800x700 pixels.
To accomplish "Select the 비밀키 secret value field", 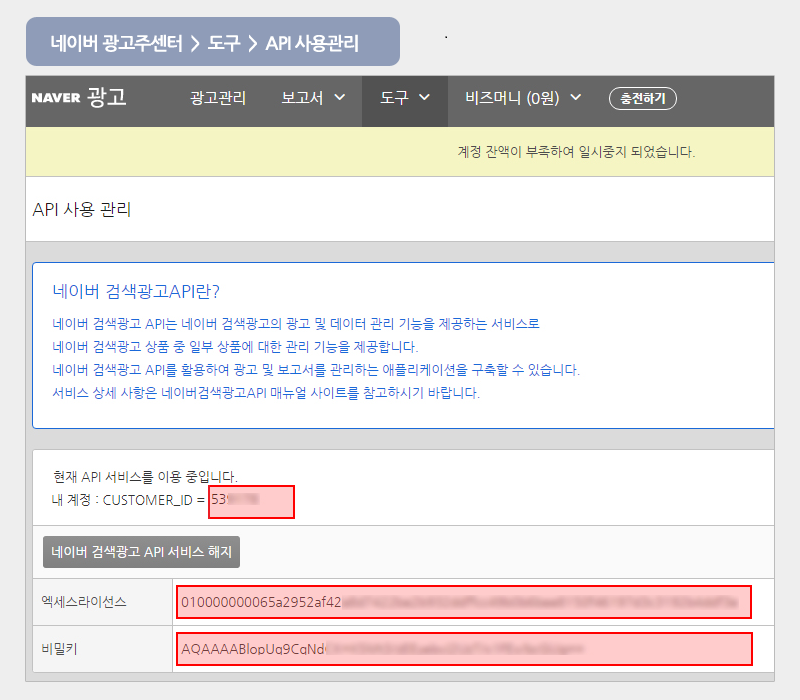I will (464, 649).
